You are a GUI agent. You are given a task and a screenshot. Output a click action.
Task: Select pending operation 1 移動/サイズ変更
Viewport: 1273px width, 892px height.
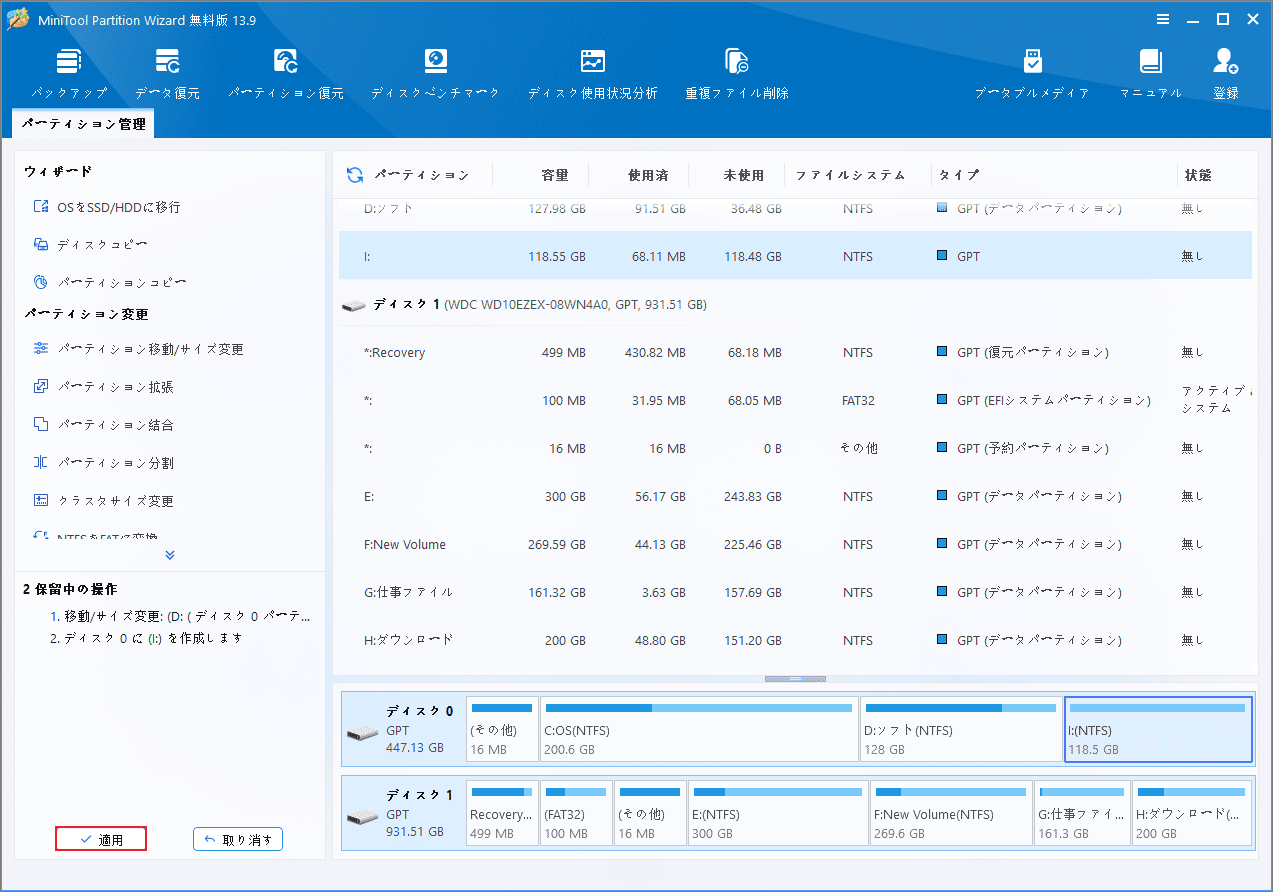click(x=180, y=616)
